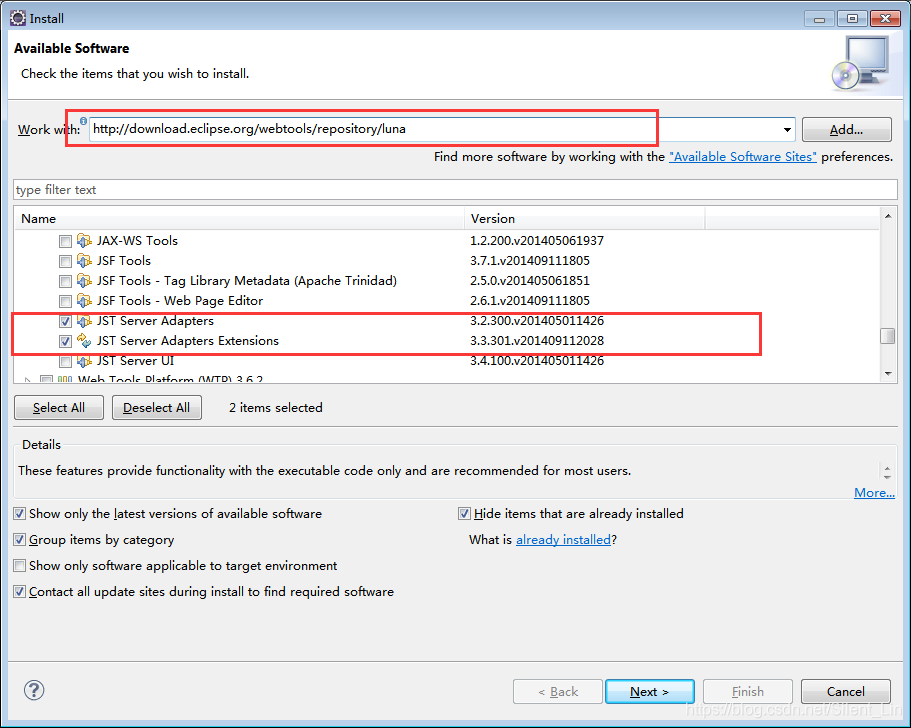This screenshot has height=728, width=911.
Task: Maximize the Install window
Action: pyautogui.click(x=852, y=19)
